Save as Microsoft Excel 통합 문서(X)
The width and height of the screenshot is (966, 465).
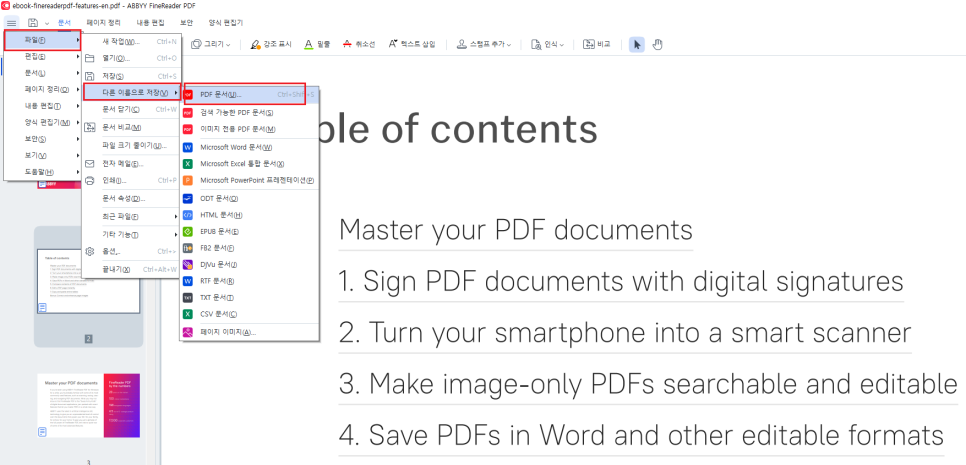point(250,164)
